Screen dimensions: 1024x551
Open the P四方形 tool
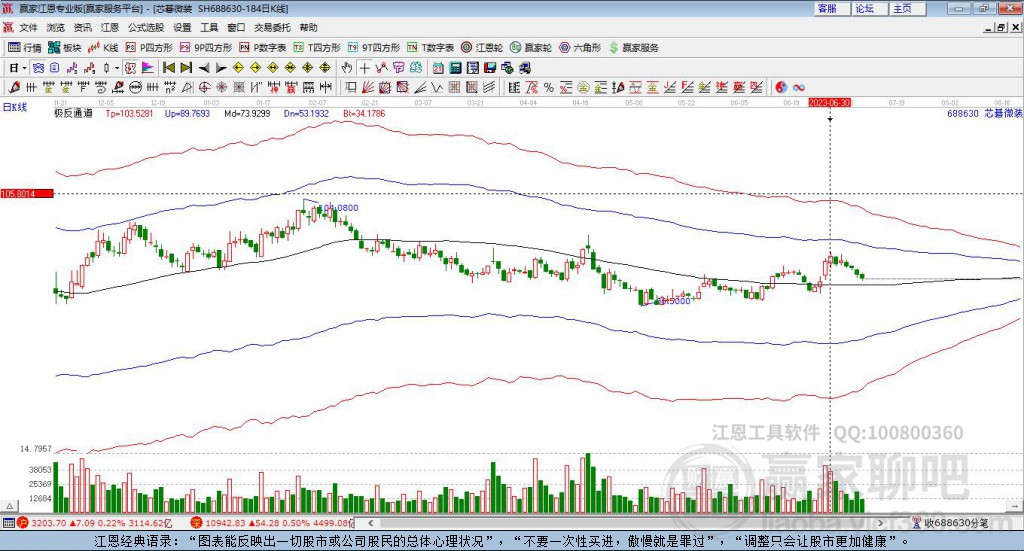click(149, 48)
